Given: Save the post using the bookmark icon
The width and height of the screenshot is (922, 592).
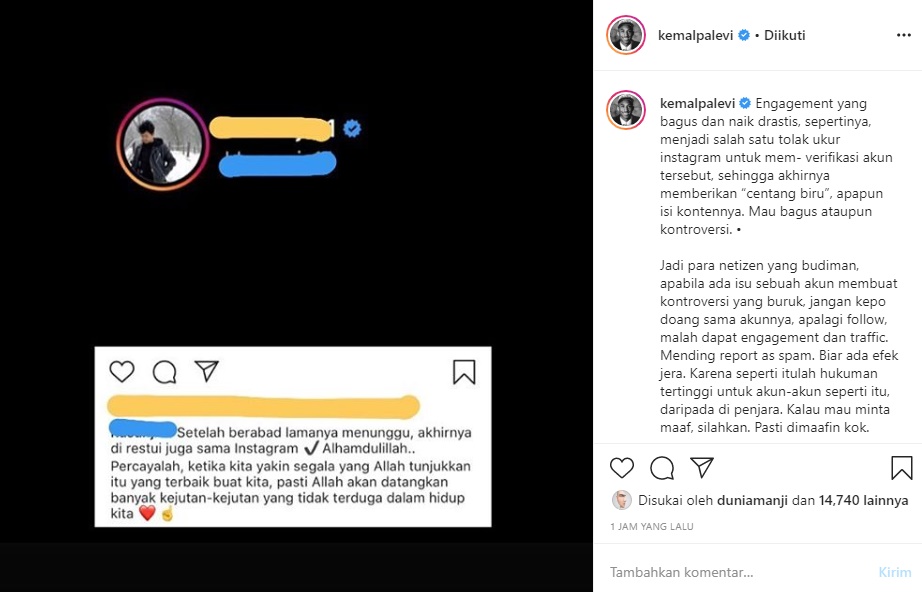Looking at the screenshot, I should point(903,467).
